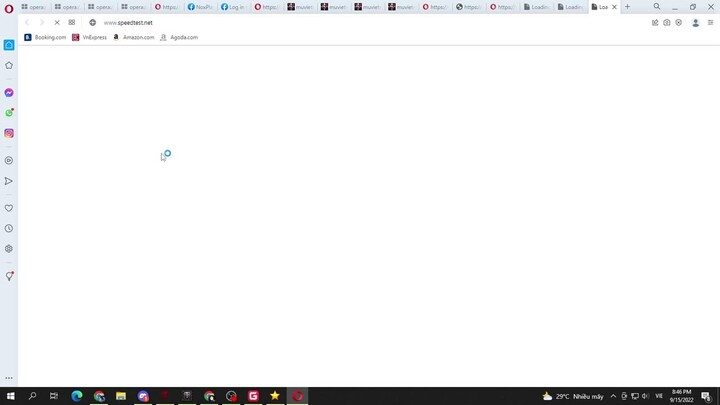Viewport: 720px width, 405px height.
Task: Show hidden system tray icons
Action: click(613, 396)
